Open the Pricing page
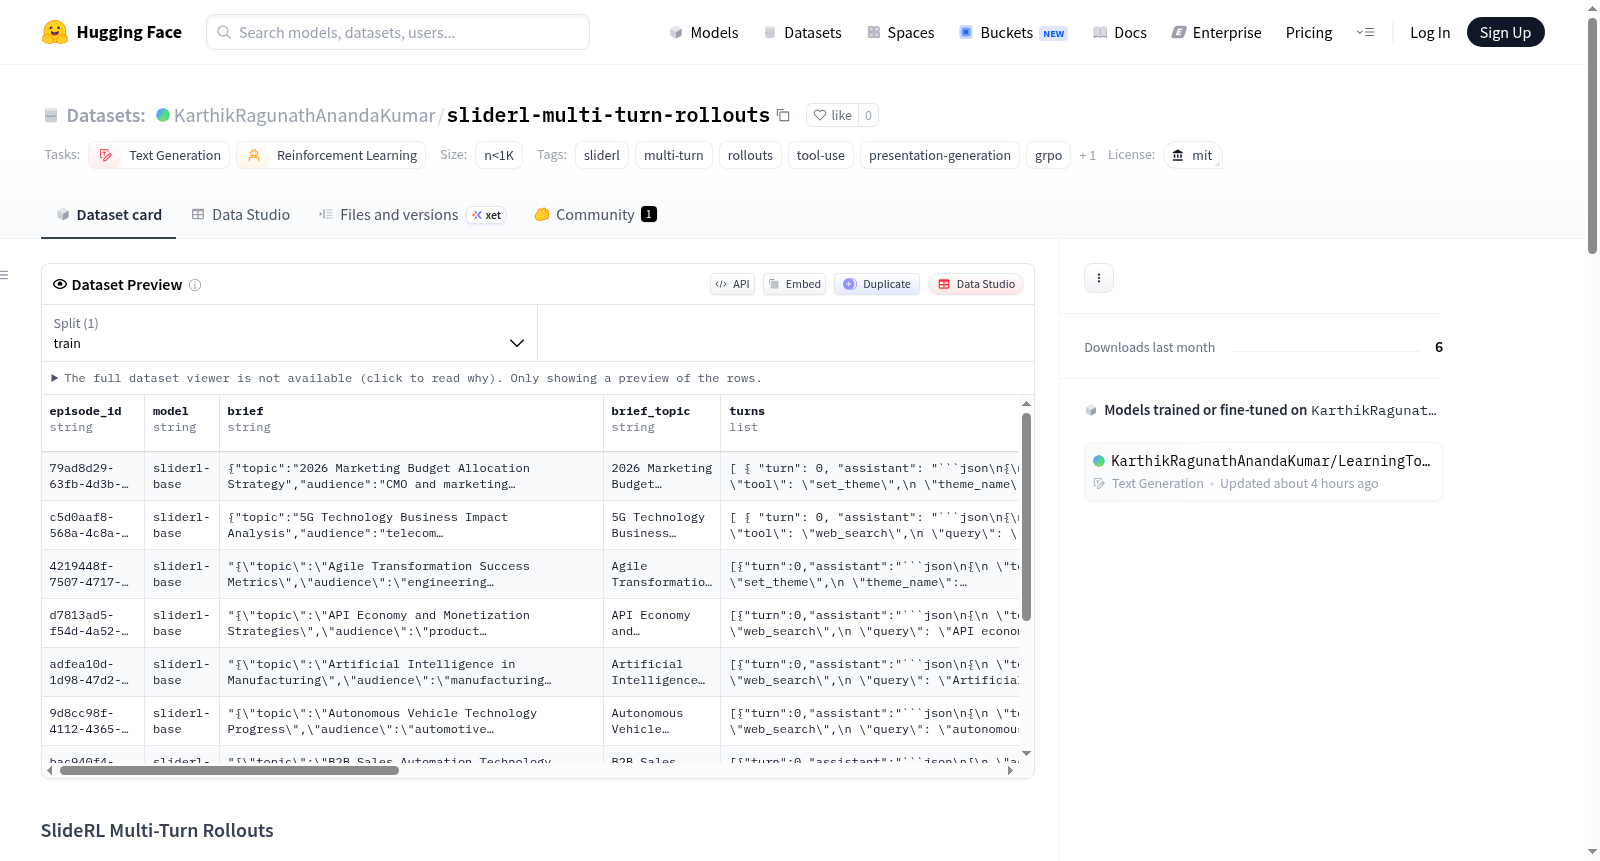Viewport: 1600px width, 861px height. pos(1309,32)
